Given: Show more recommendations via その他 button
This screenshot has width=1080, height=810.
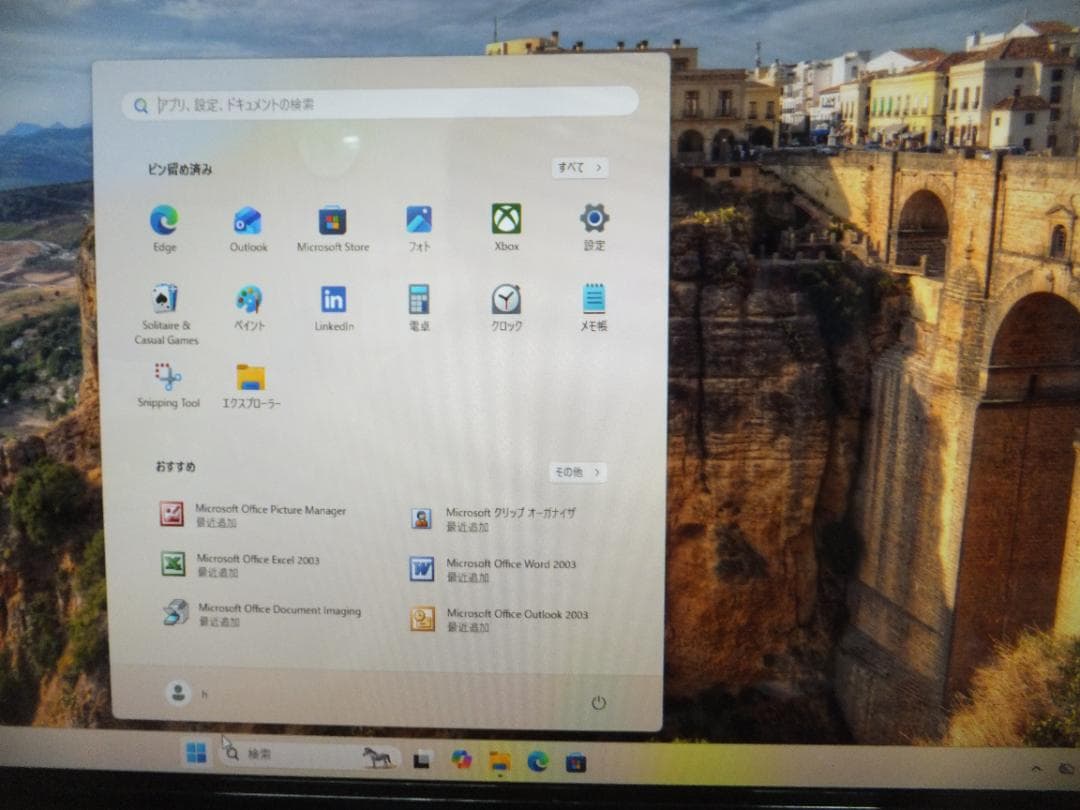Looking at the screenshot, I should pyautogui.click(x=578, y=472).
